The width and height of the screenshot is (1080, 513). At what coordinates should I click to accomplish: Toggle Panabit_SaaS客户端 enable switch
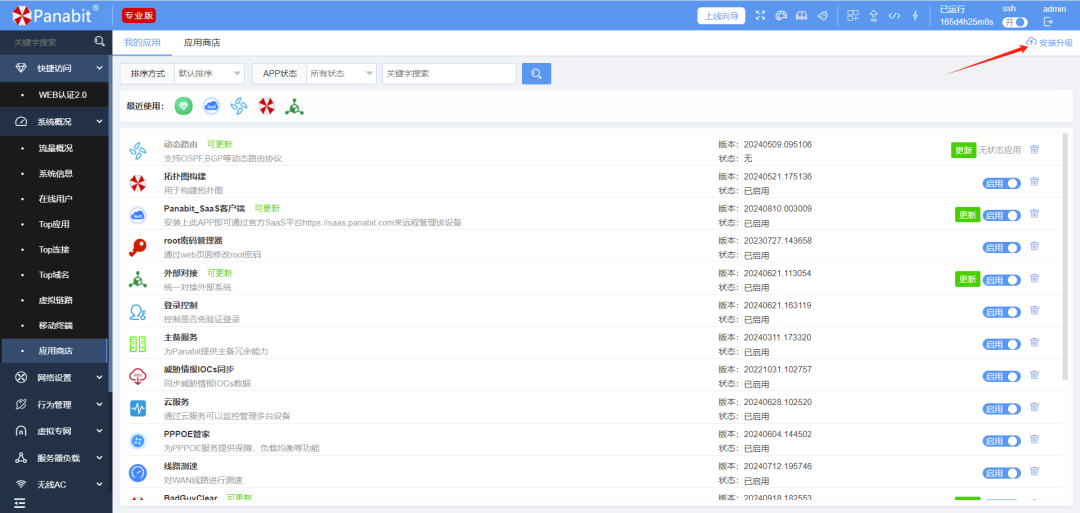(x=1001, y=216)
